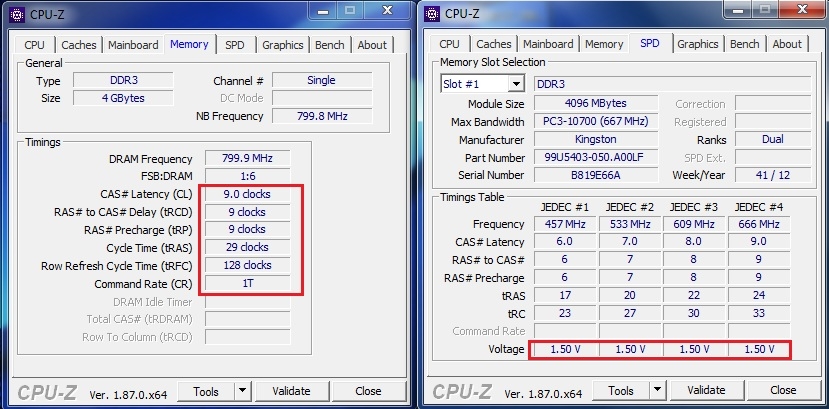This screenshot has height=409, width=829.
Task: Open the Bench tab in left window
Action: [330, 45]
